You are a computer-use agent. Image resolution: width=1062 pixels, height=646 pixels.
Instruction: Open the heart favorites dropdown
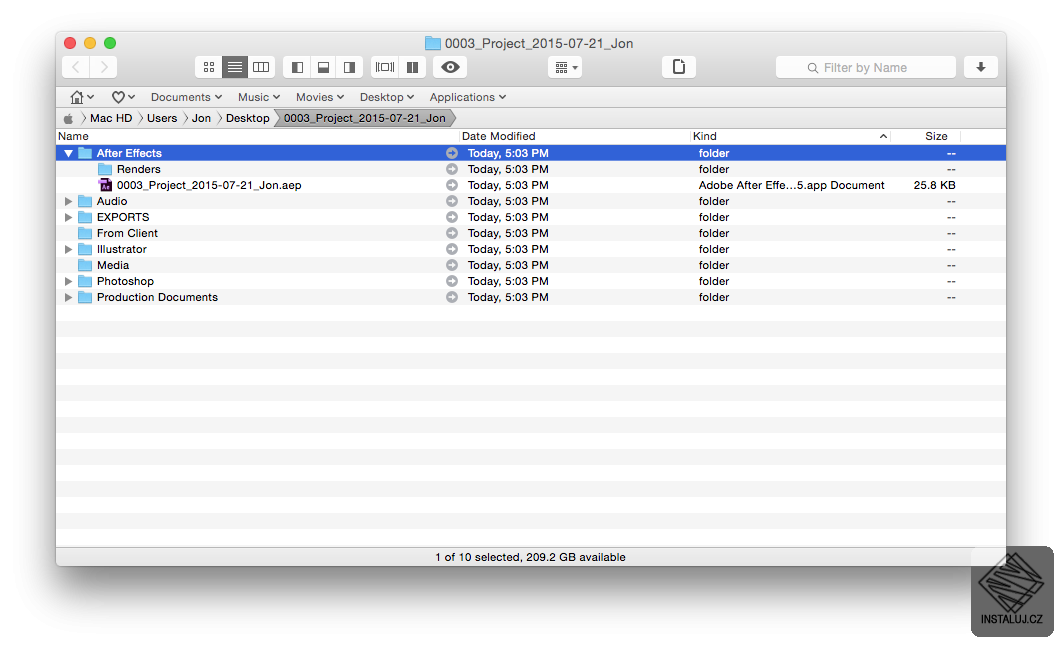pos(123,97)
